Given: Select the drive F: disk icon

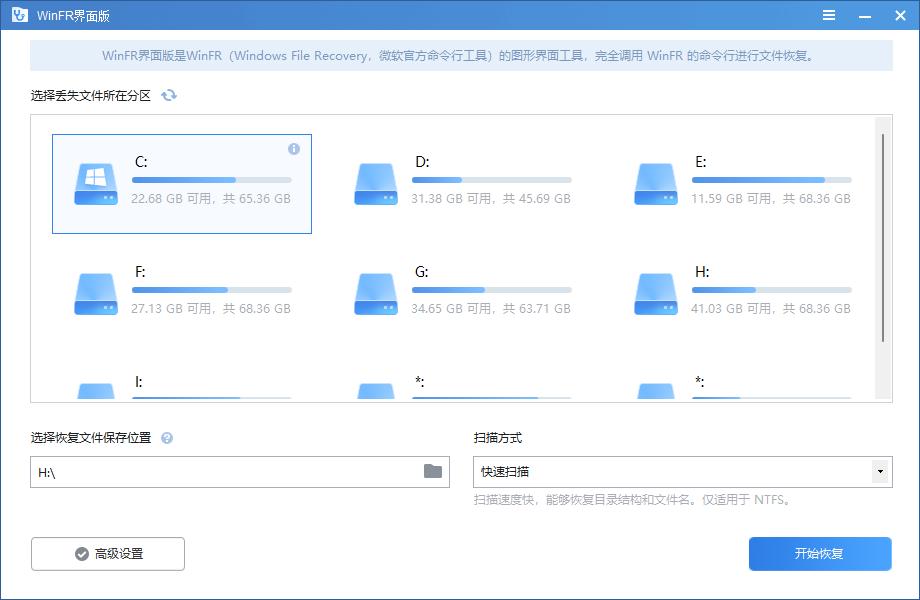Looking at the screenshot, I should [x=94, y=293].
